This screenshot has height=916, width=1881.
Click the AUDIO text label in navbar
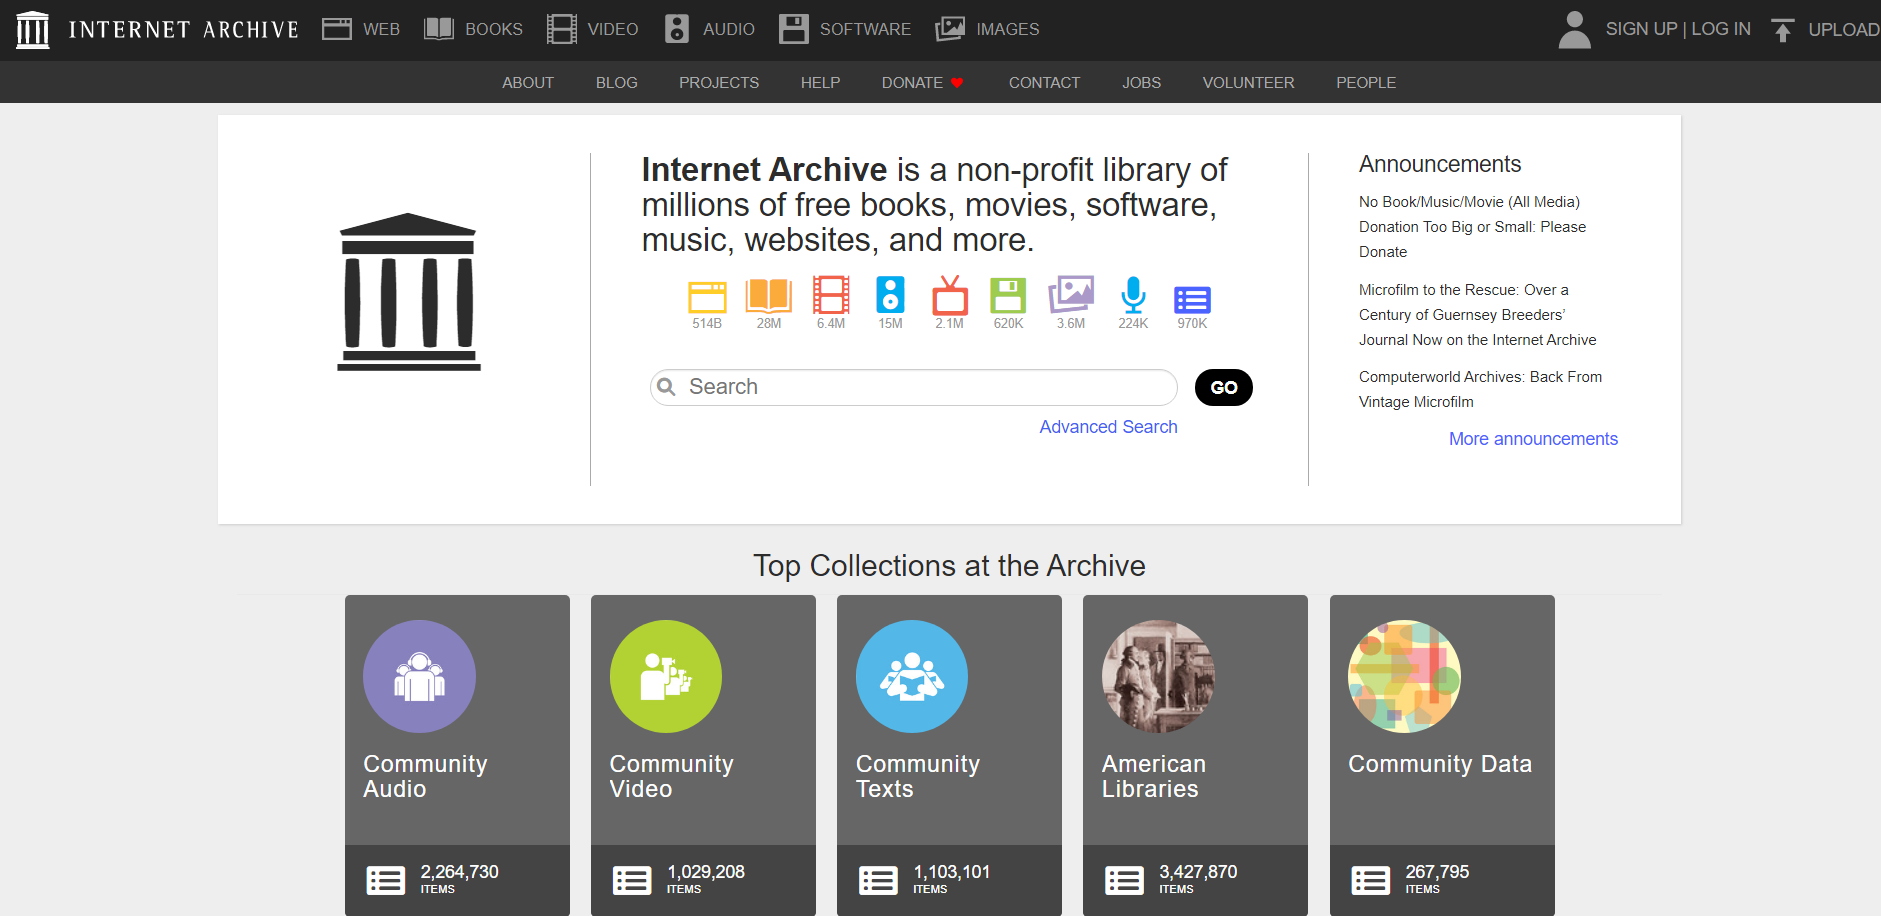click(x=729, y=30)
